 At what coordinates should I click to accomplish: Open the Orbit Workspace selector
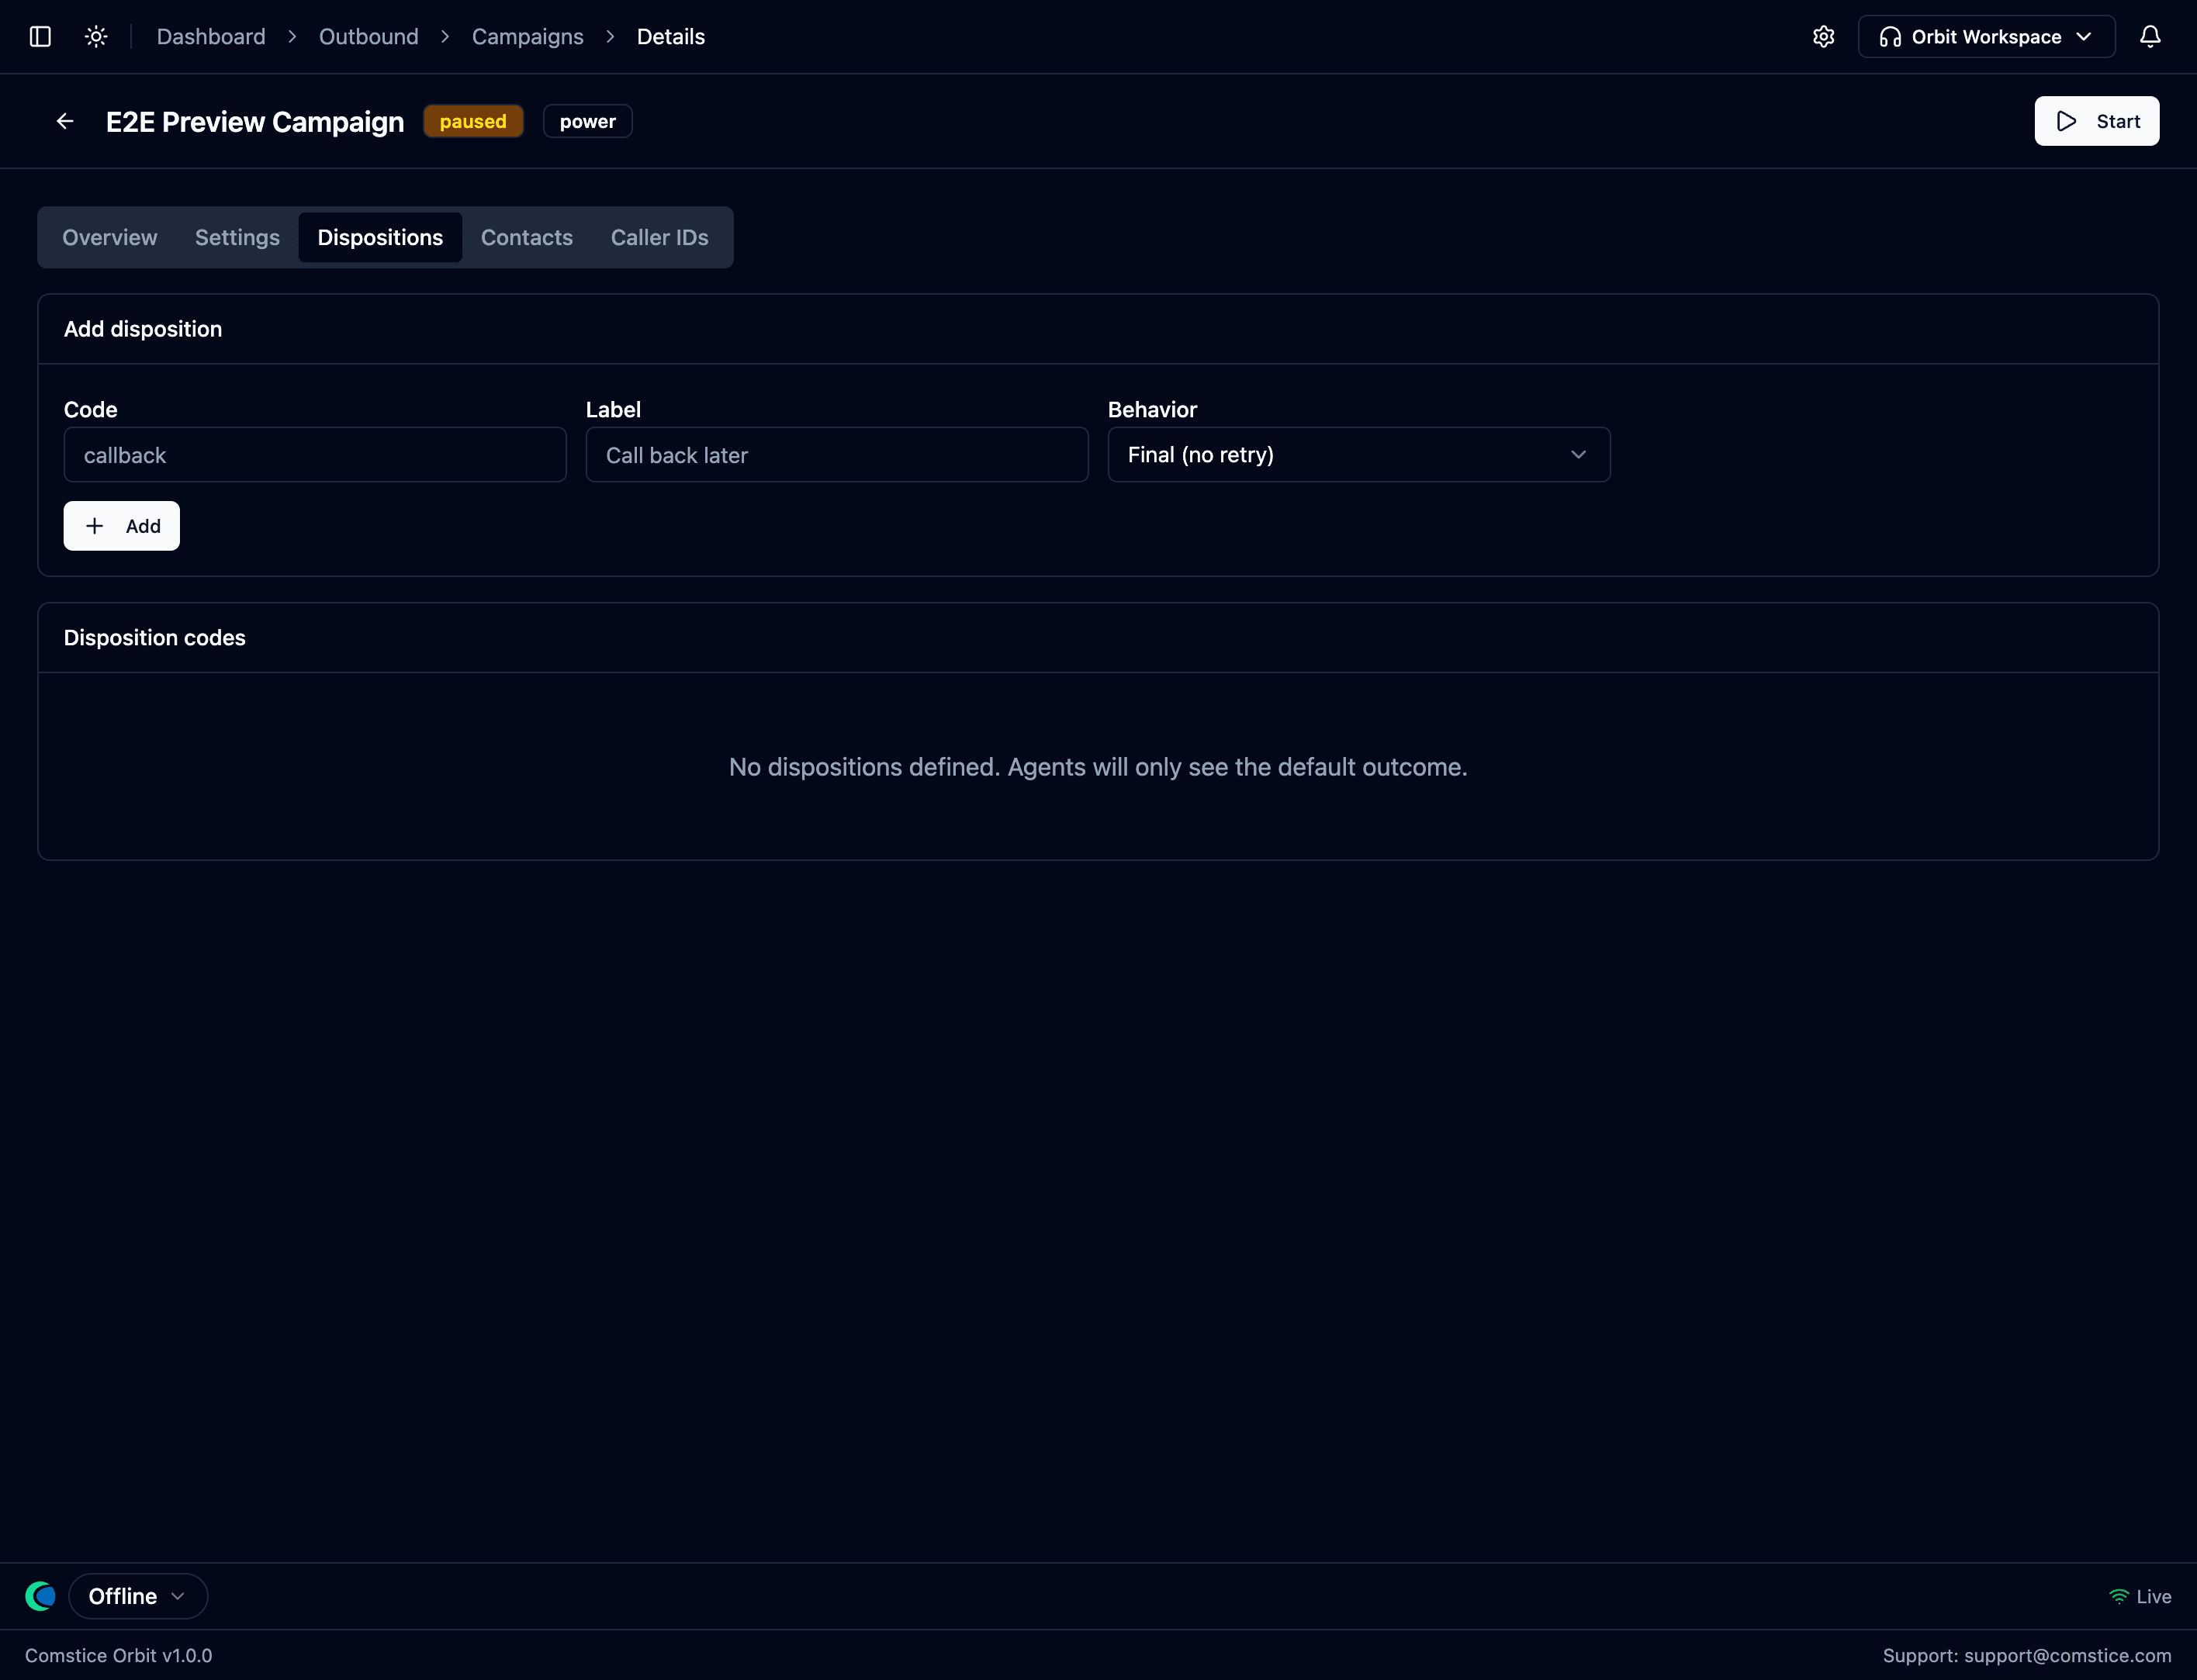(x=1986, y=37)
